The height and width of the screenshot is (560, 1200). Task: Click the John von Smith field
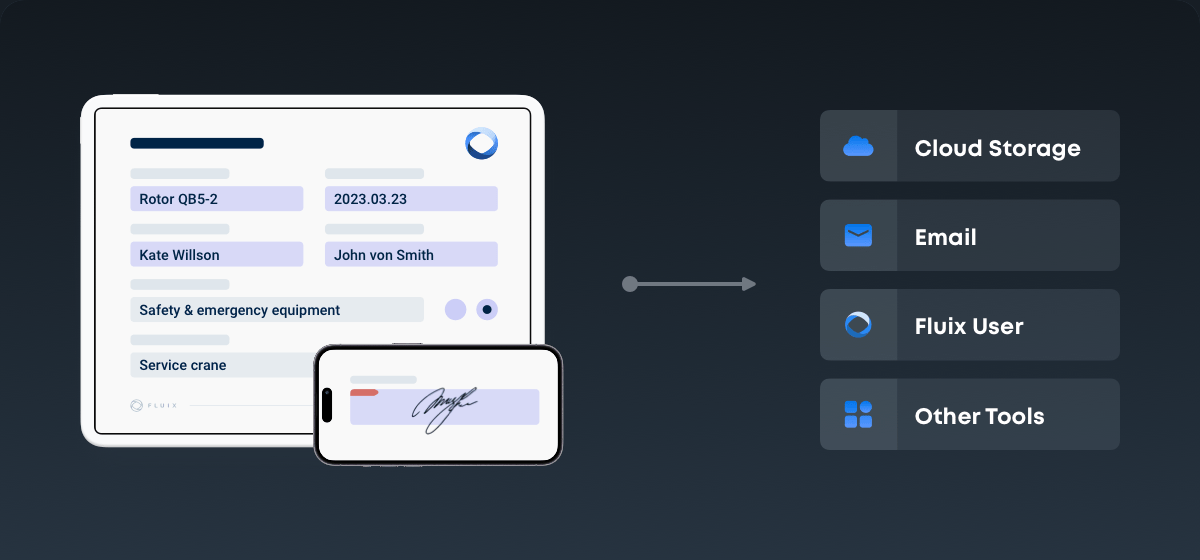coord(411,254)
